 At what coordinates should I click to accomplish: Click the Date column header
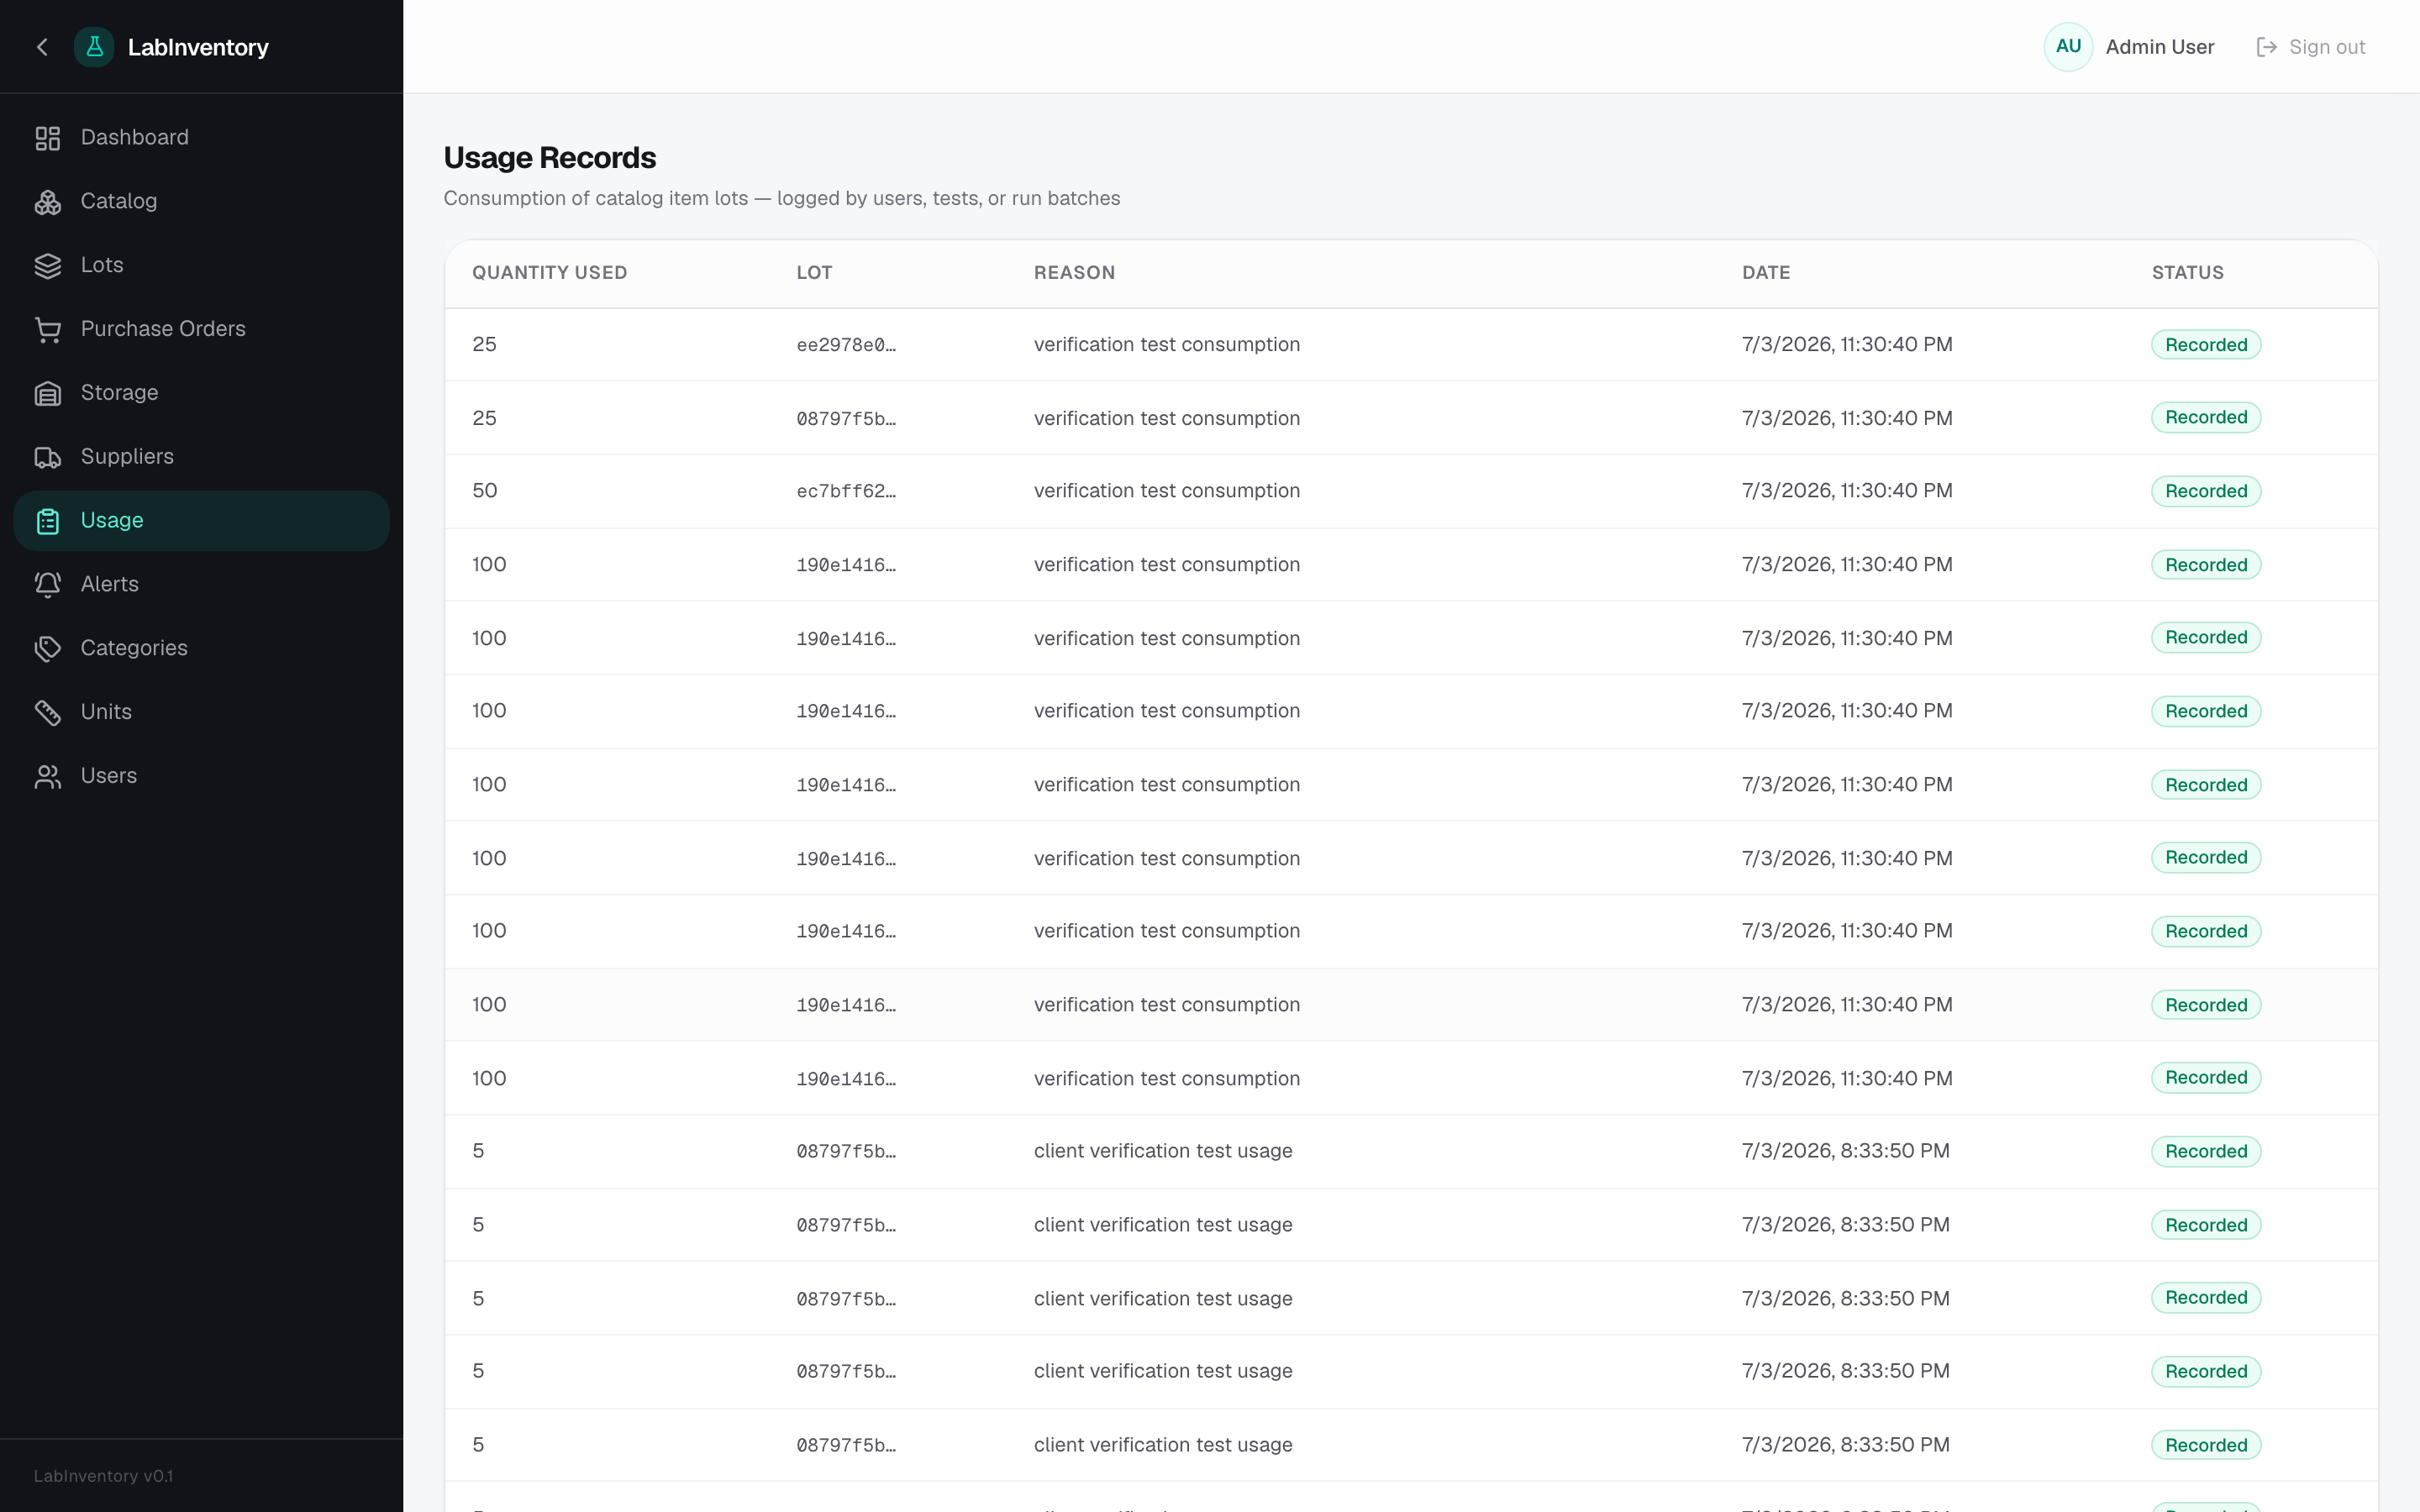1766,273
